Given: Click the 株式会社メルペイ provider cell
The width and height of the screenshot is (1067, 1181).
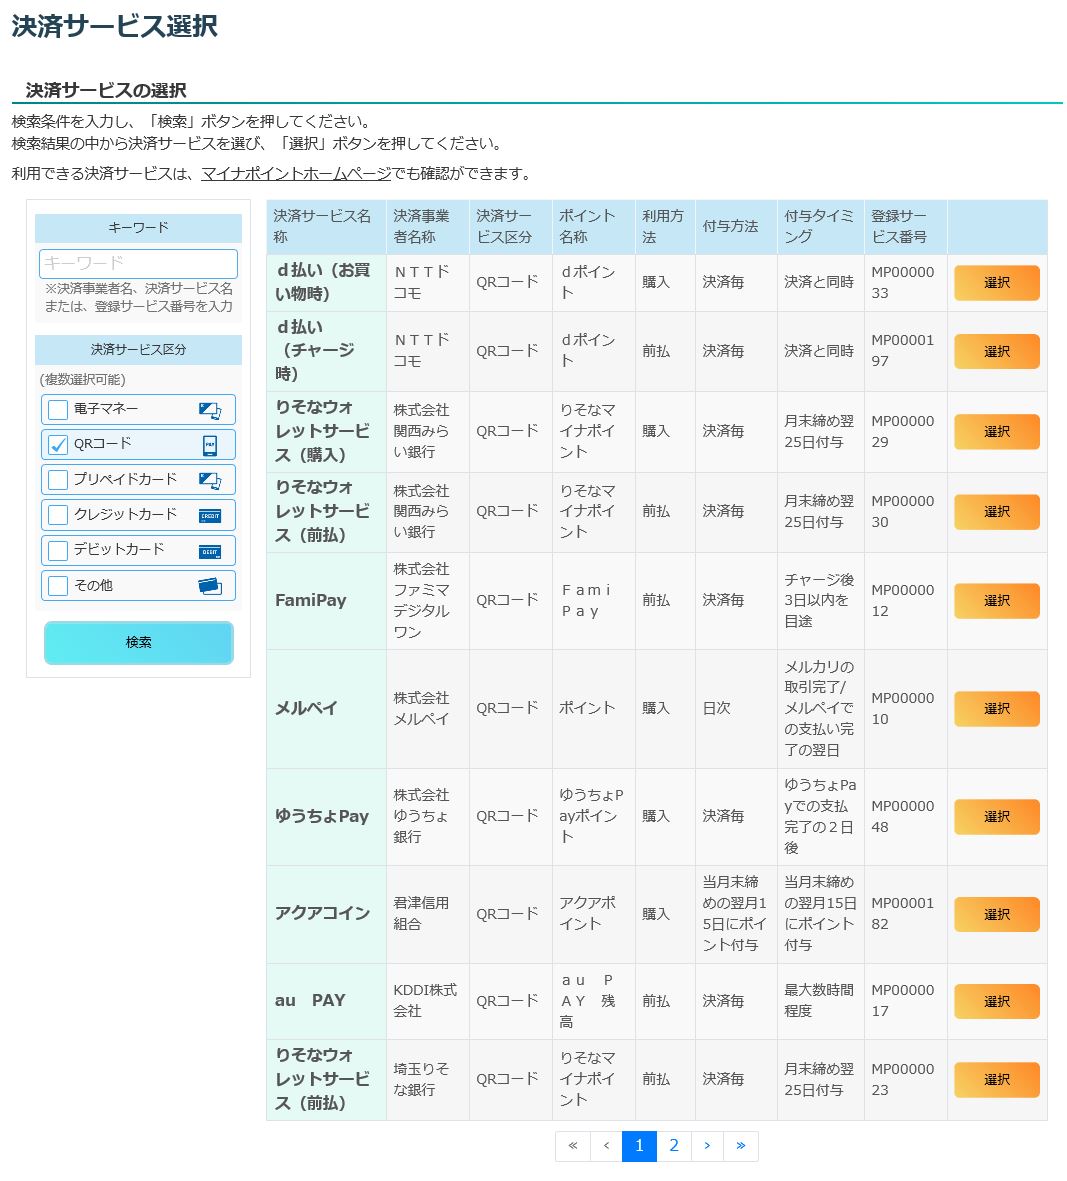Looking at the screenshot, I should coord(428,709).
